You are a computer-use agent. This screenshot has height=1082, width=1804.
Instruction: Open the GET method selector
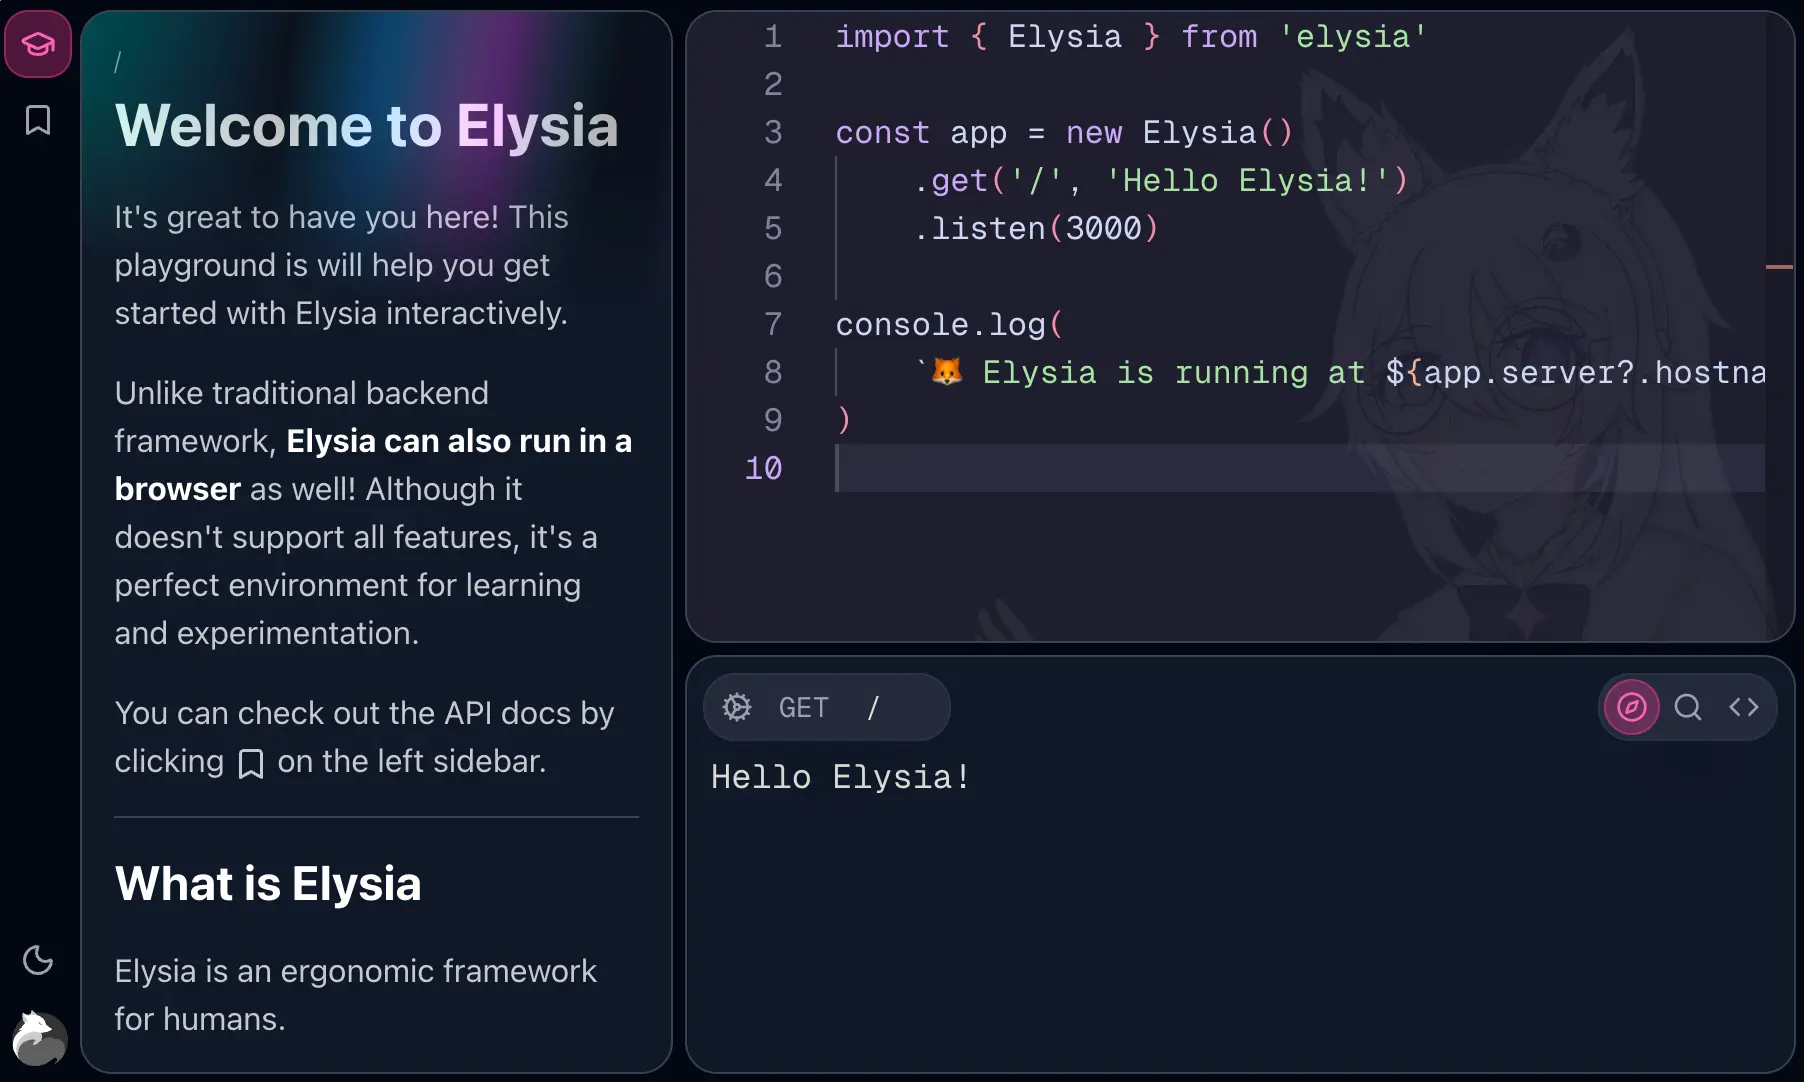click(x=803, y=707)
